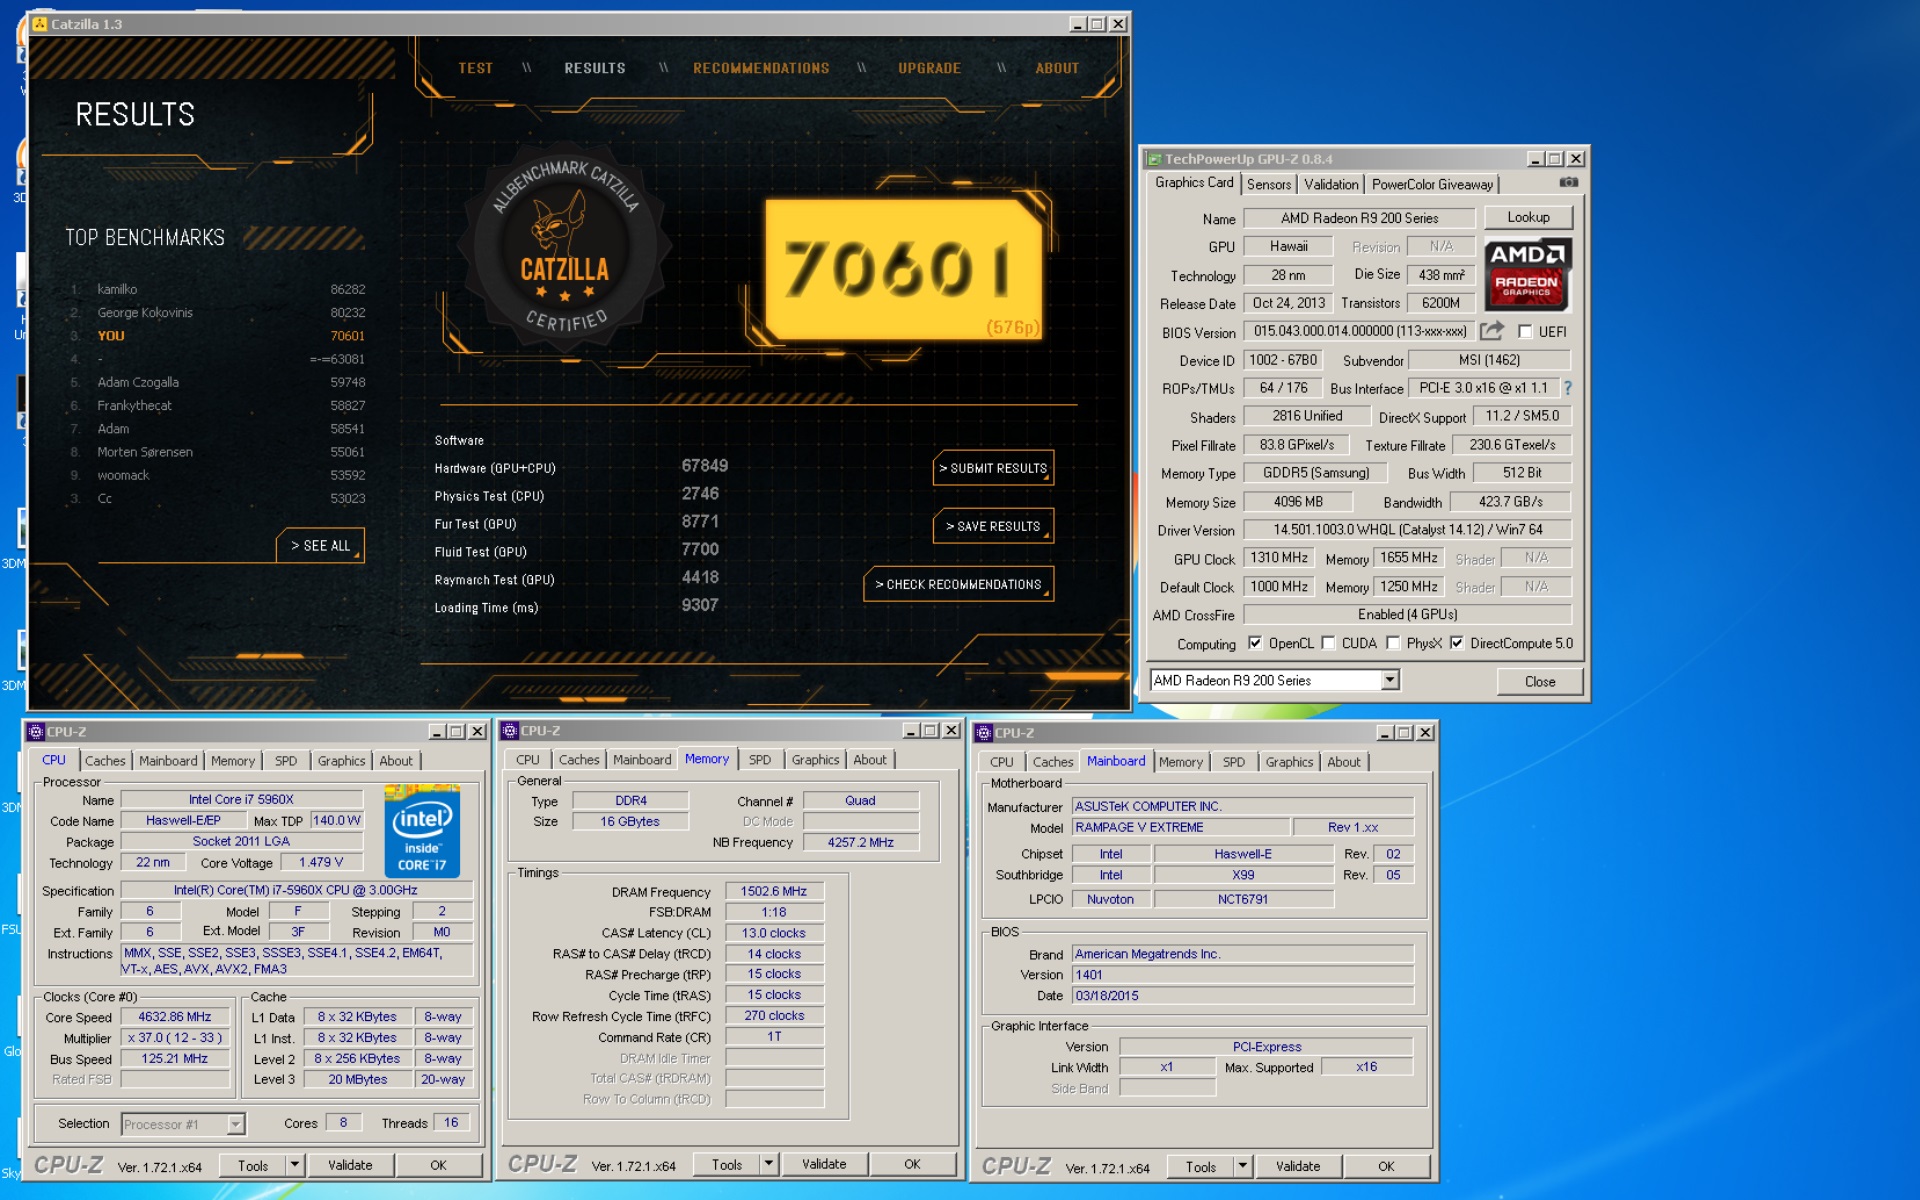This screenshot has height=1200, width=1920.
Task: Open the RECOMMENDATIONS tab in Catzilla
Action: 761,68
